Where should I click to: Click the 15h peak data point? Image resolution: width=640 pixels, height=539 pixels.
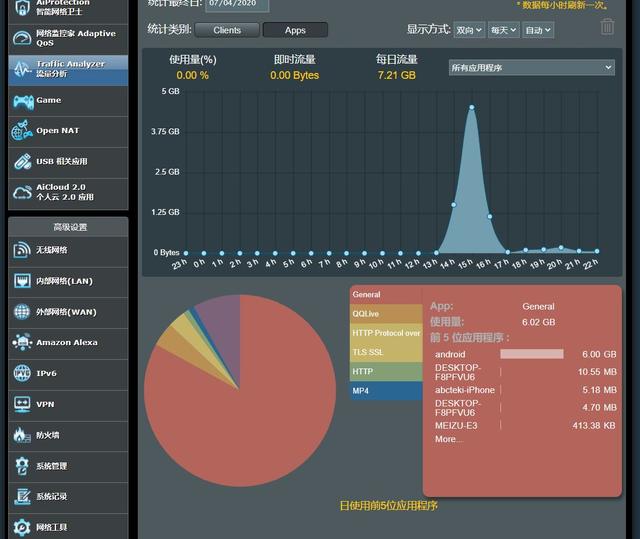(472, 107)
